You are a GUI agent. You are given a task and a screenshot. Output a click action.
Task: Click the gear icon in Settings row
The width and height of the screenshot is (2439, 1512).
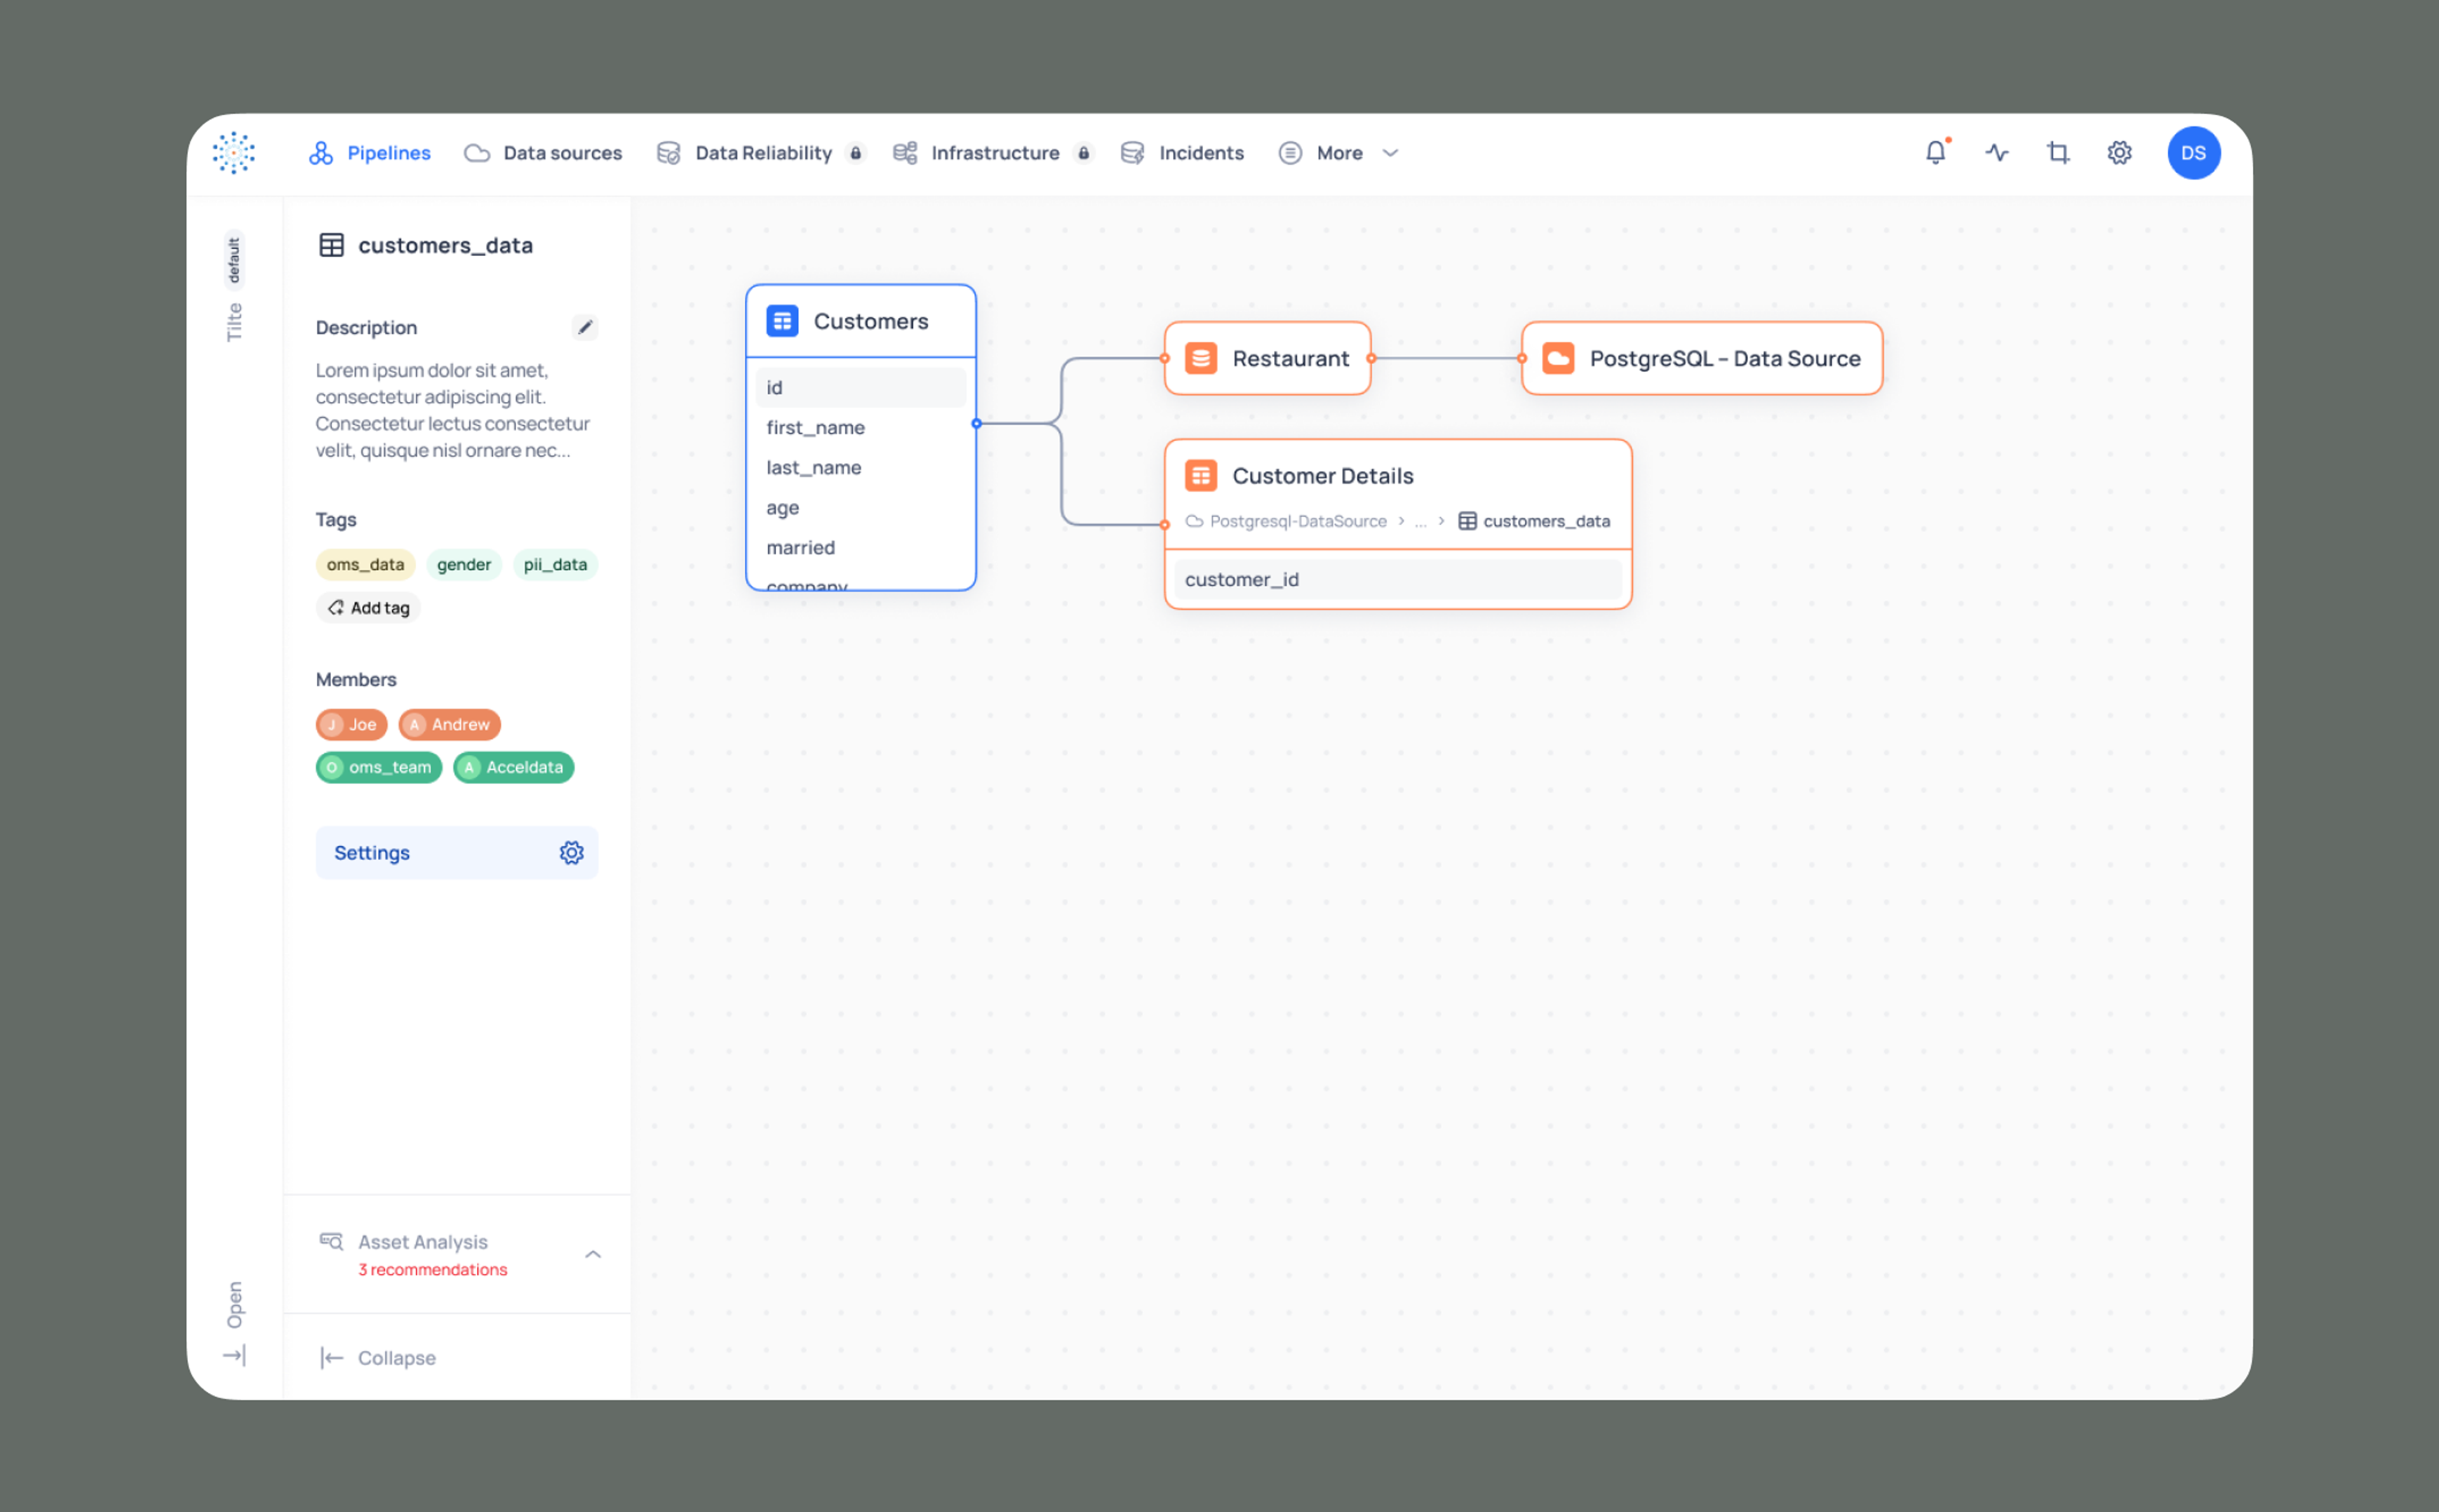click(571, 852)
